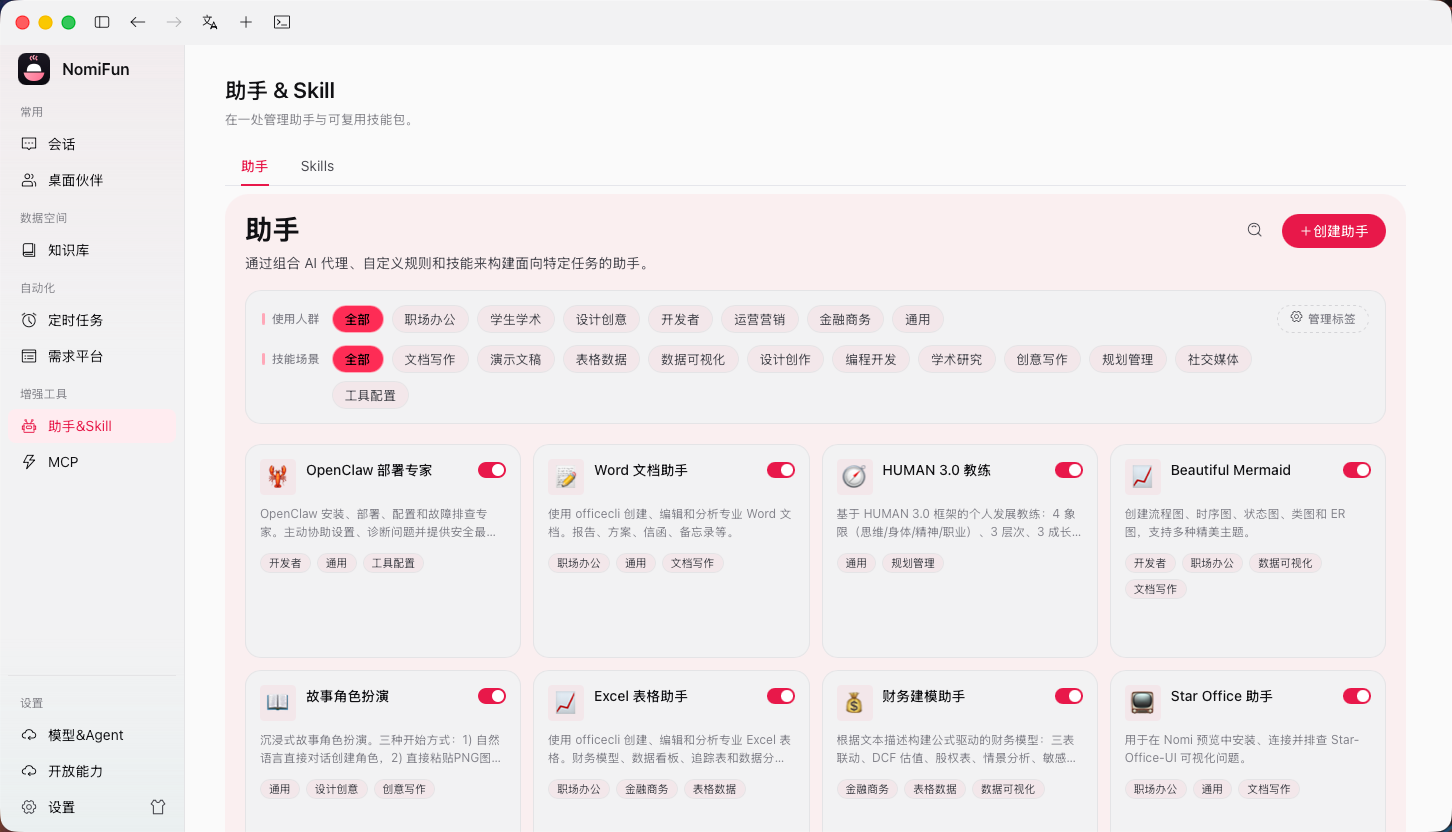1452x832 pixels.
Task: Click the 财务建模助手 money bag icon
Action: (x=854, y=703)
